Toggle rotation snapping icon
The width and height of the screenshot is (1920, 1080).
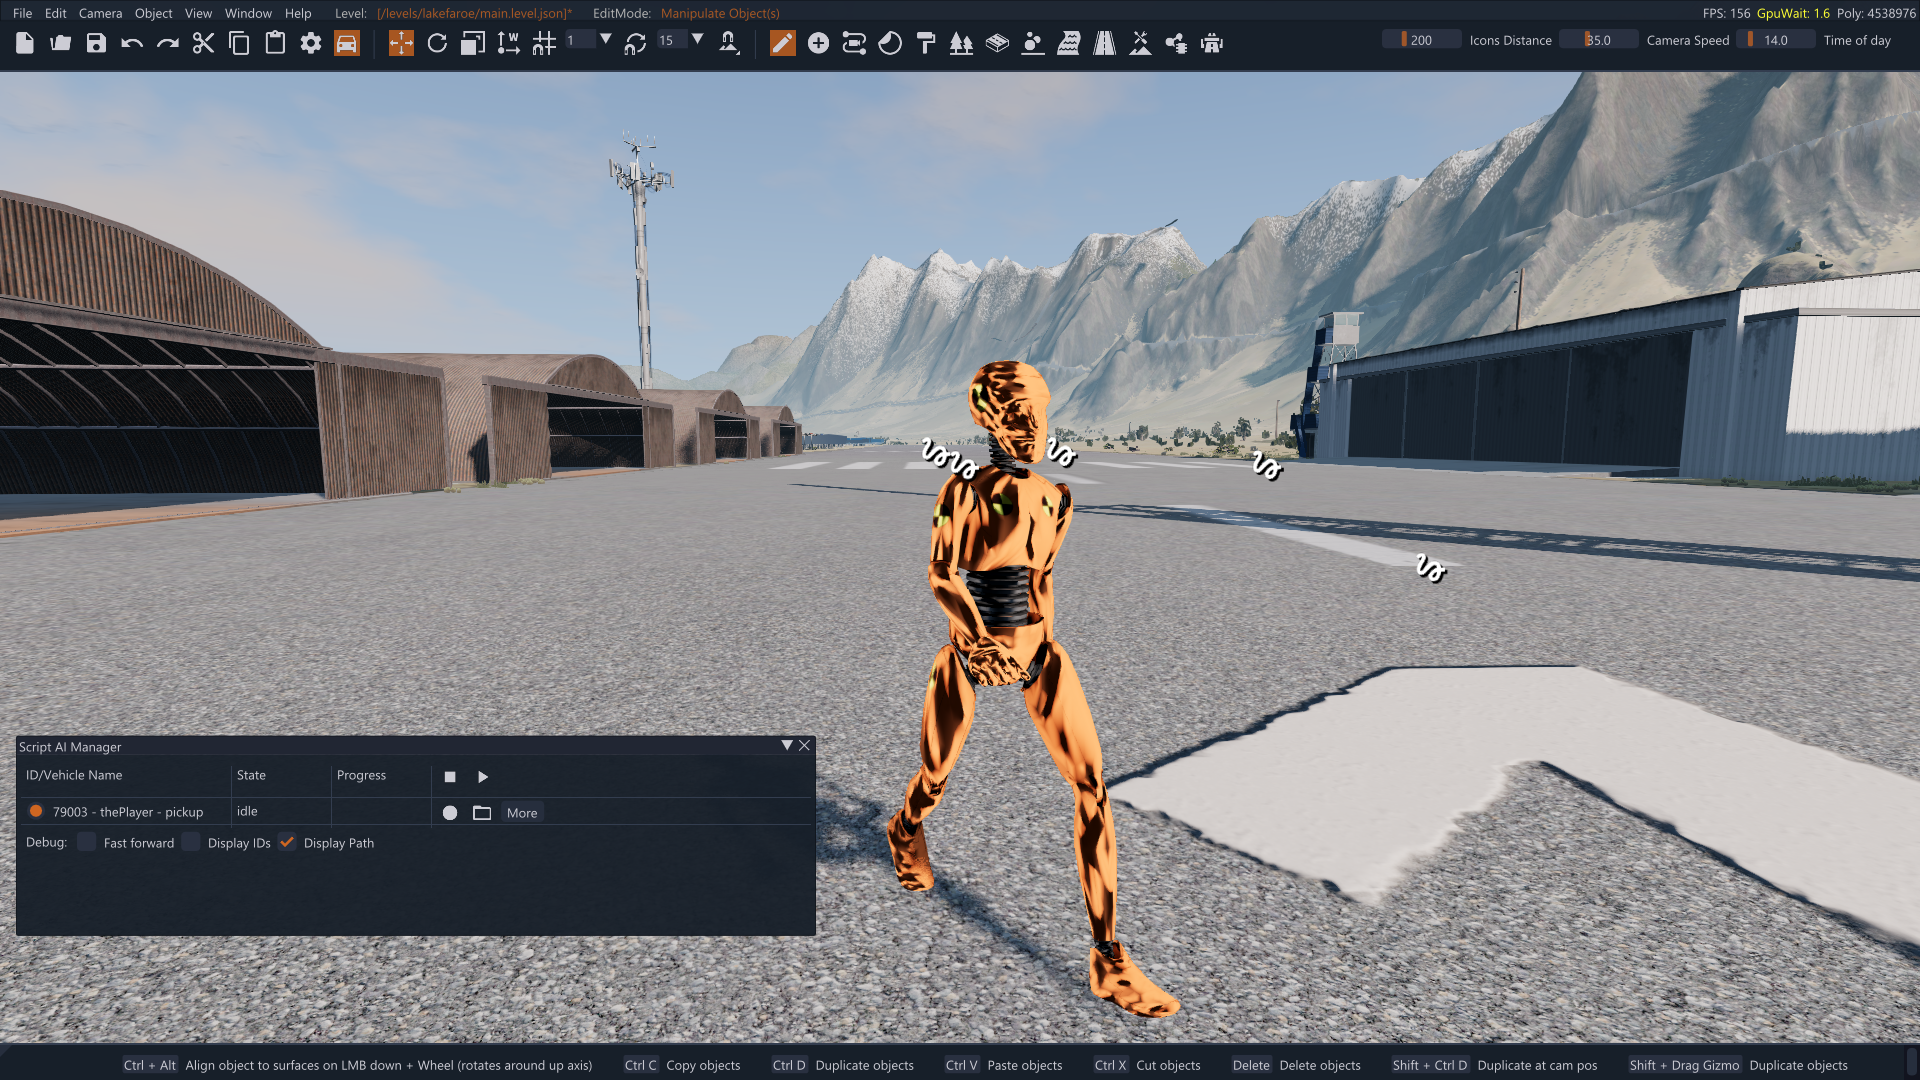635,43
